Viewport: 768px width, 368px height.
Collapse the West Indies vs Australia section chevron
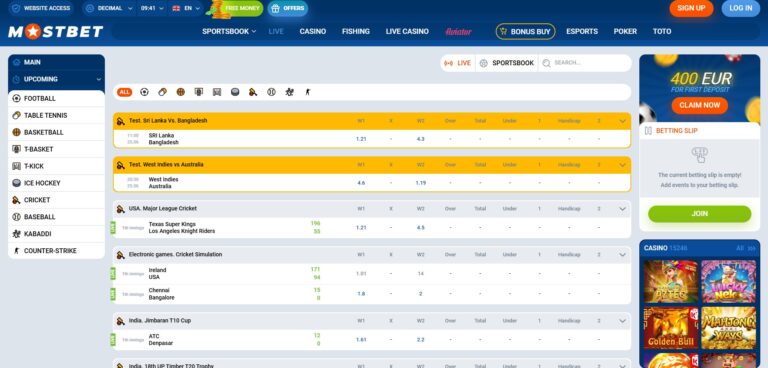pyautogui.click(x=623, y=165)
